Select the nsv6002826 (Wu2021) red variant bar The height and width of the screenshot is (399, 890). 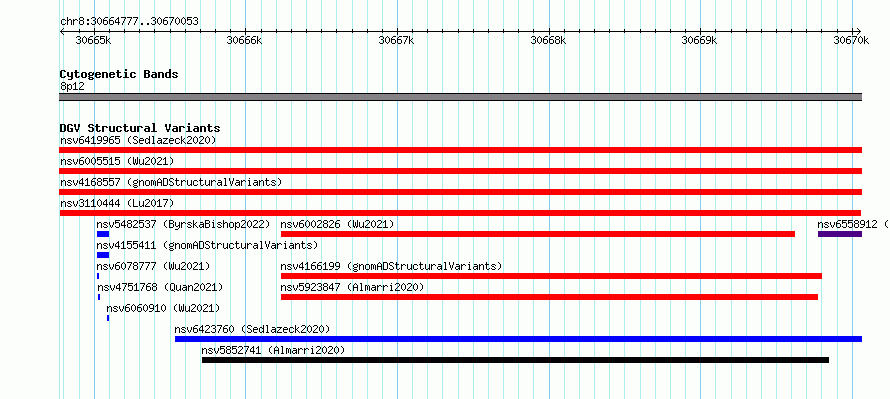pyautogui.click(x=538, y=234)
